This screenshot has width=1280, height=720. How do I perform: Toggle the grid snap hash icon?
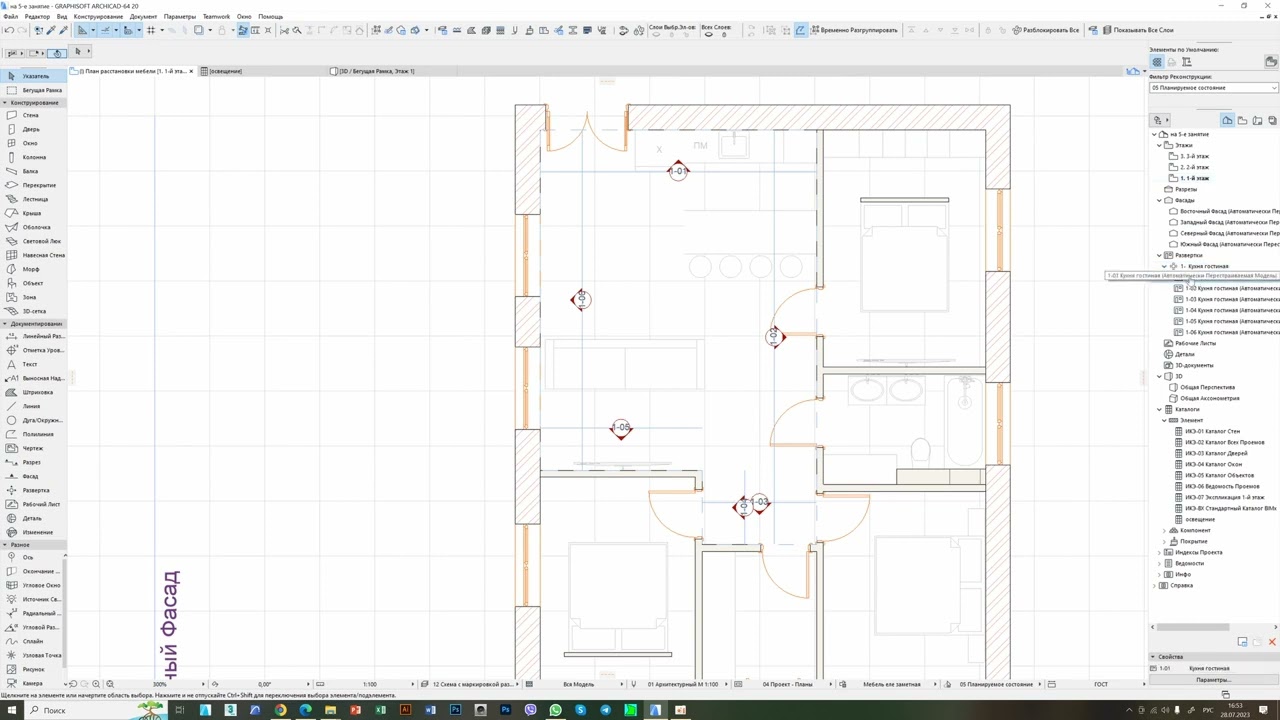(151, 30)
